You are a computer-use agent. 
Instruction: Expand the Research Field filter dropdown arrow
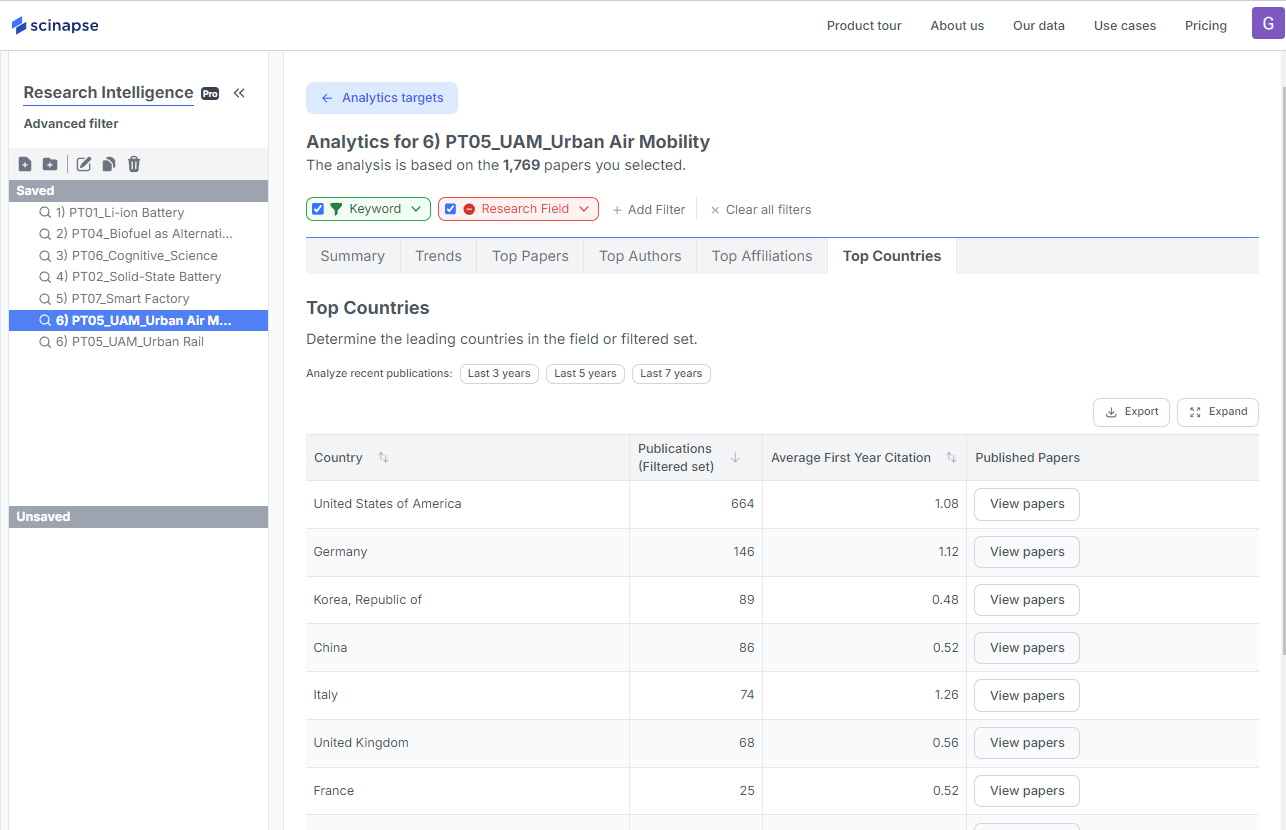pos(584,209)
